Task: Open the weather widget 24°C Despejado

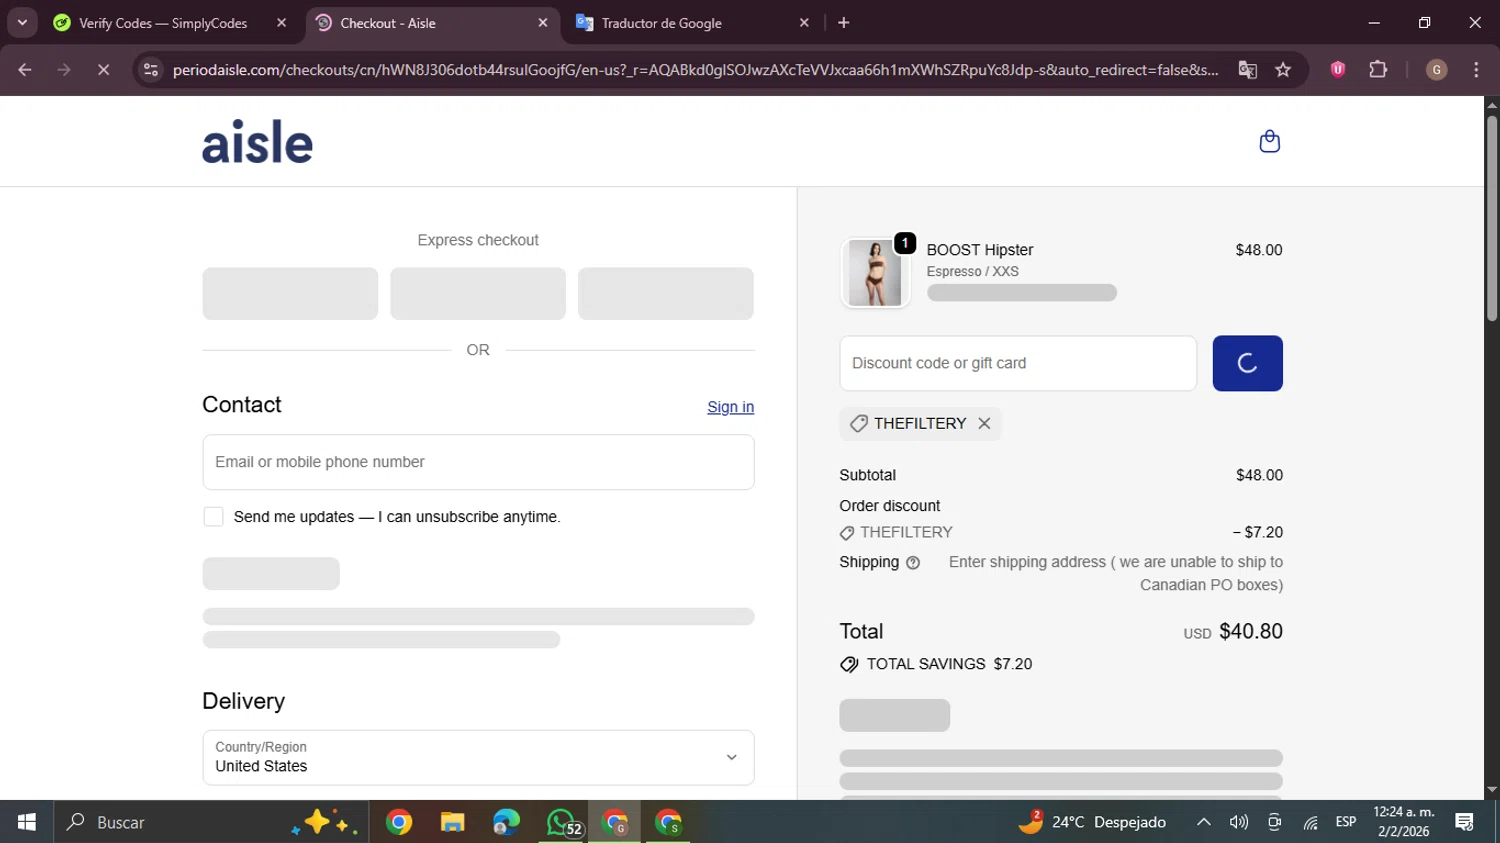Action: [1092, 822]
